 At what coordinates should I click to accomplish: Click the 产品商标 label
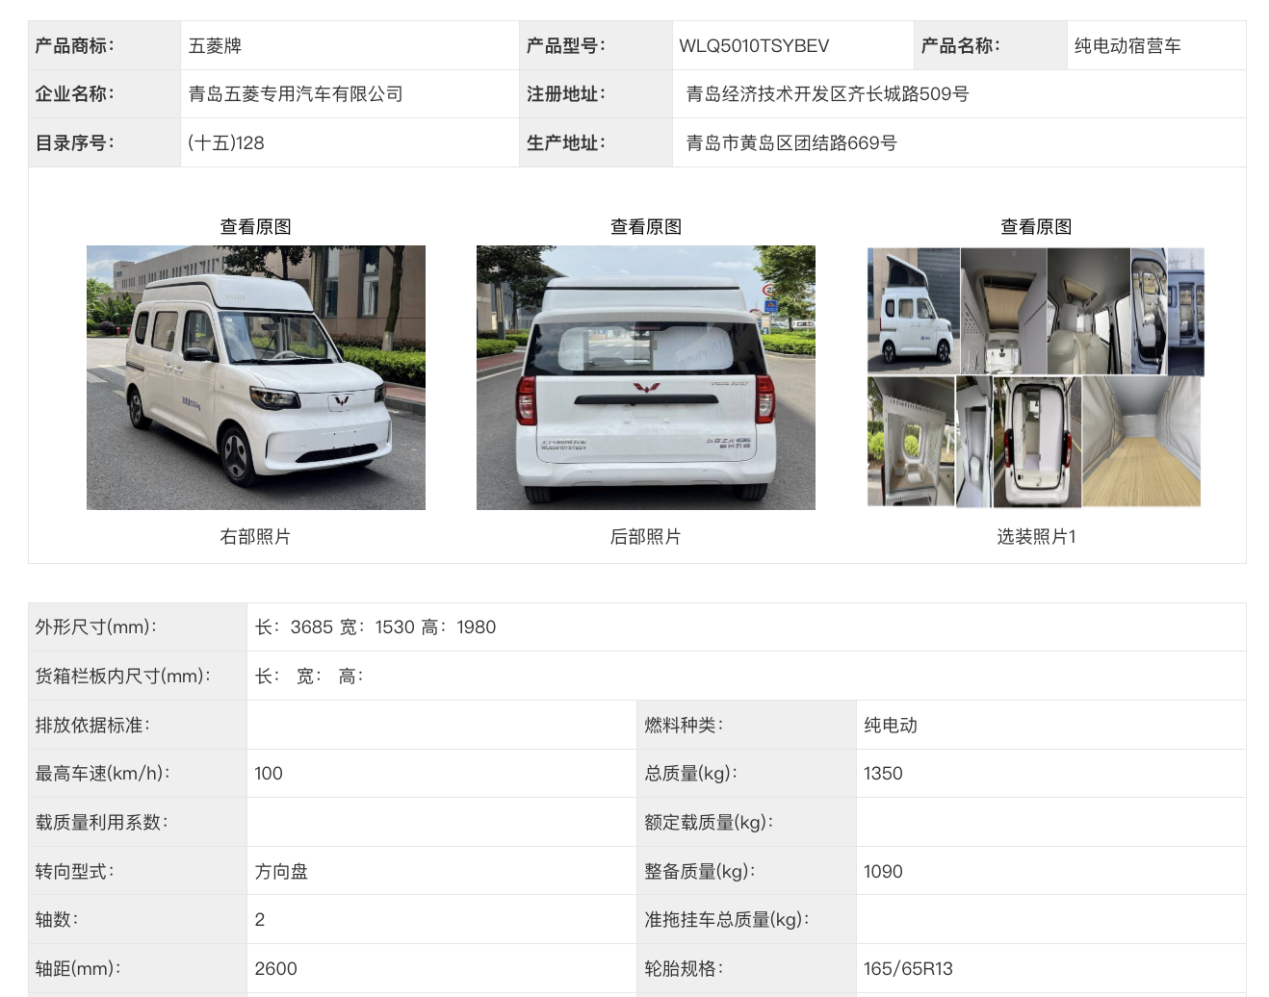(x=75, y=46)
